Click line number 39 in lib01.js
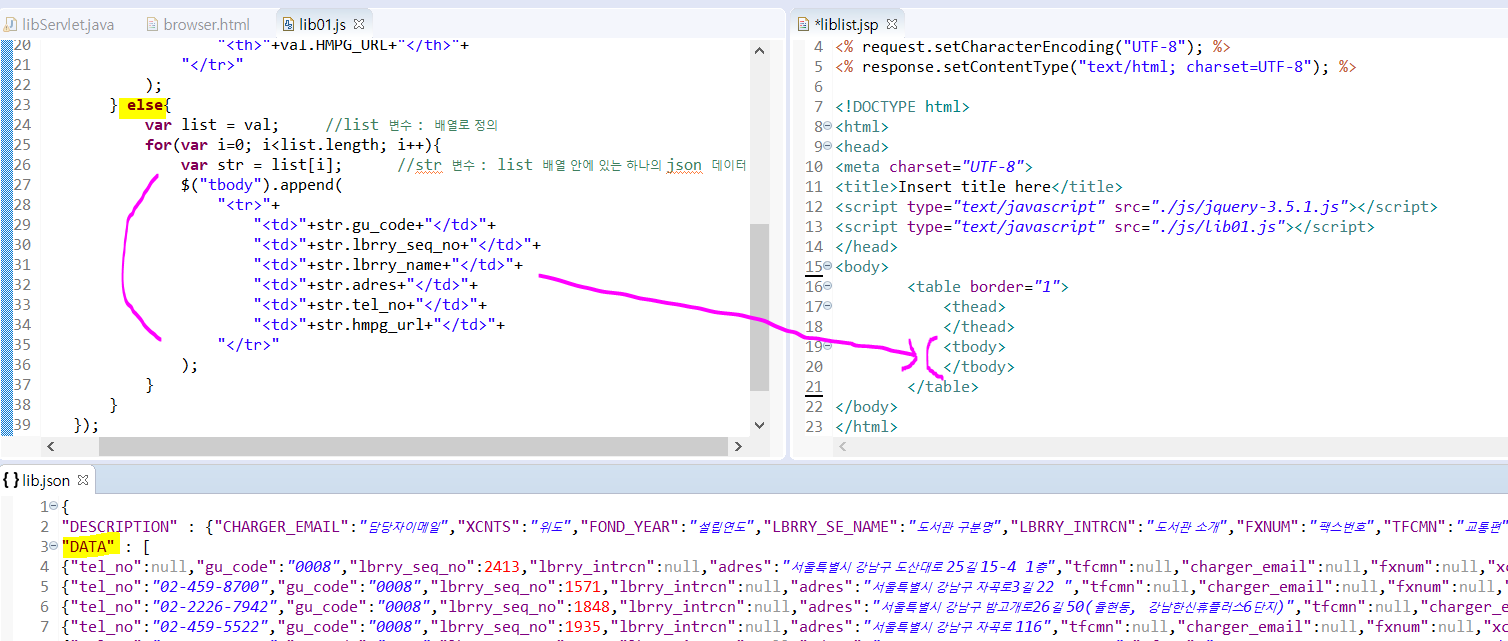The height and width of the screenshot is (641, 1508). (22, 425)
